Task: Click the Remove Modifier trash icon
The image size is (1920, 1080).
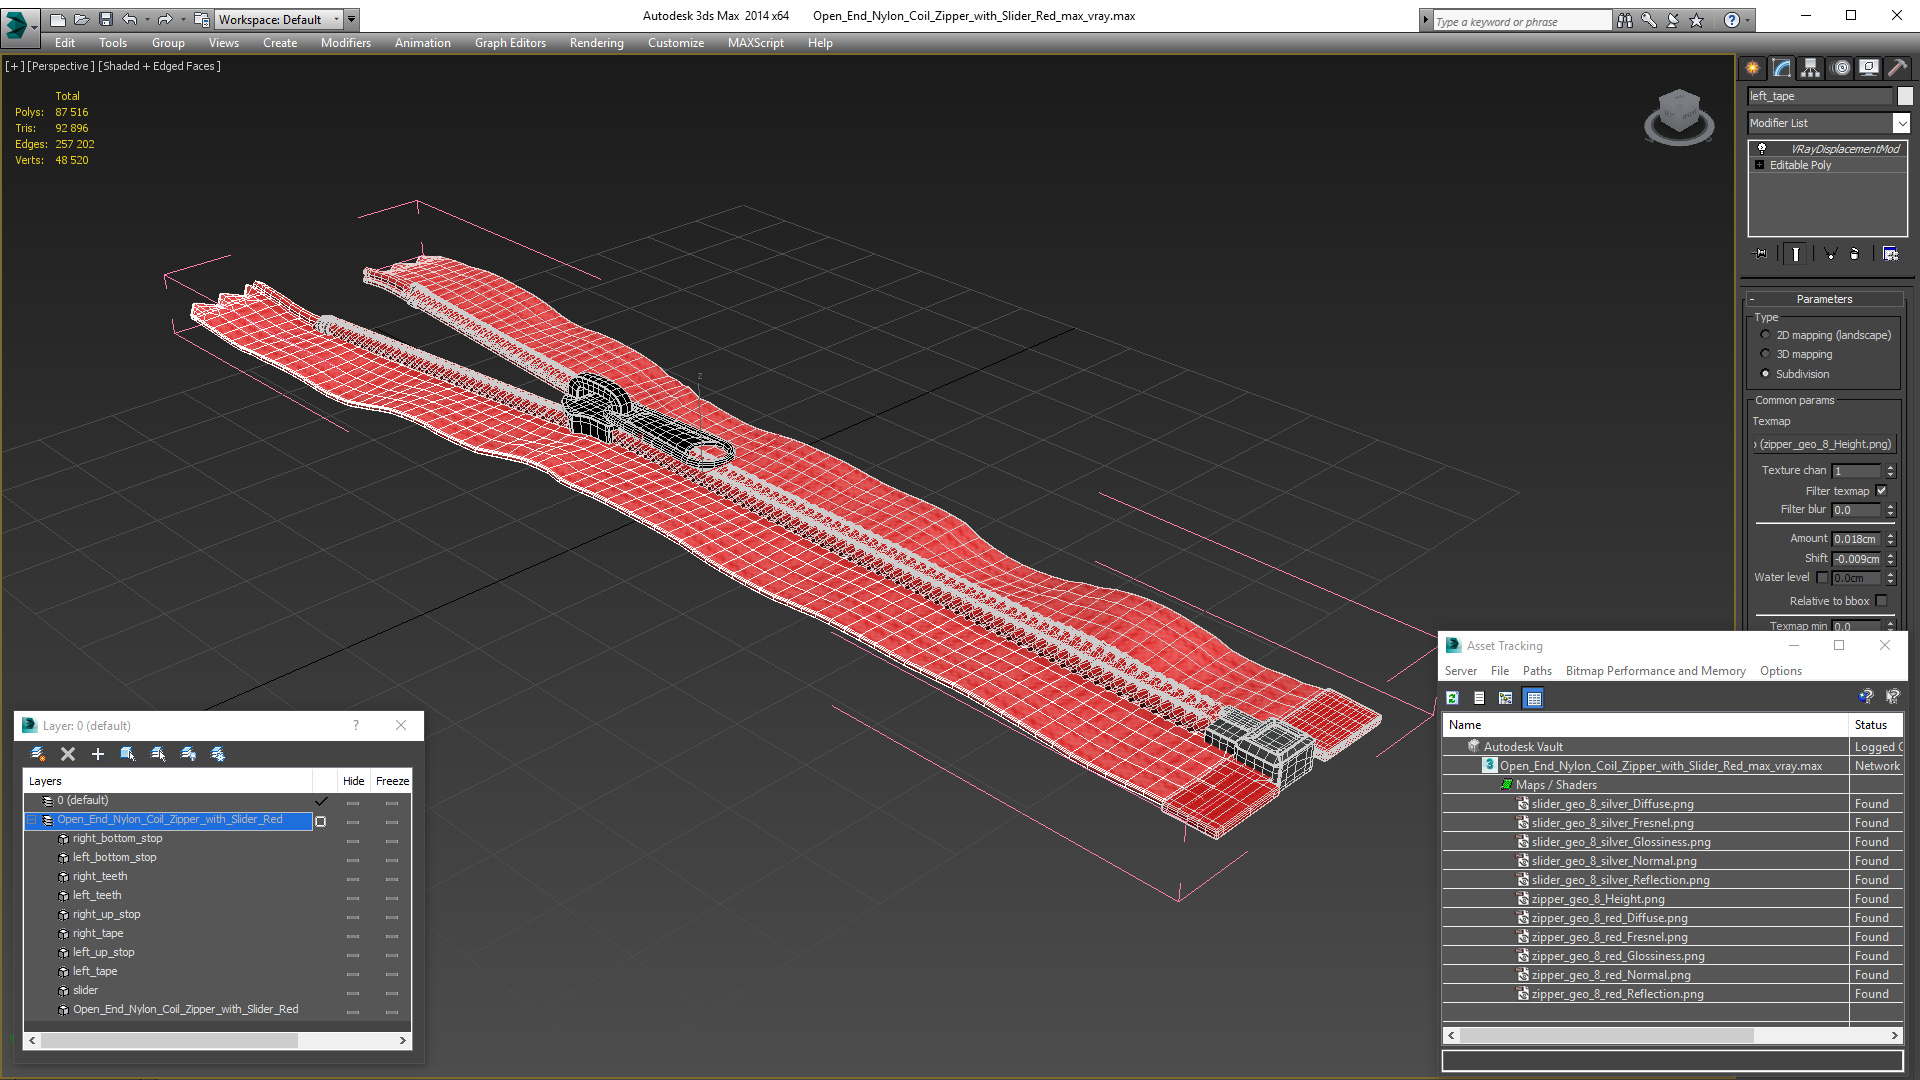Action: (x=1855, y=254)
